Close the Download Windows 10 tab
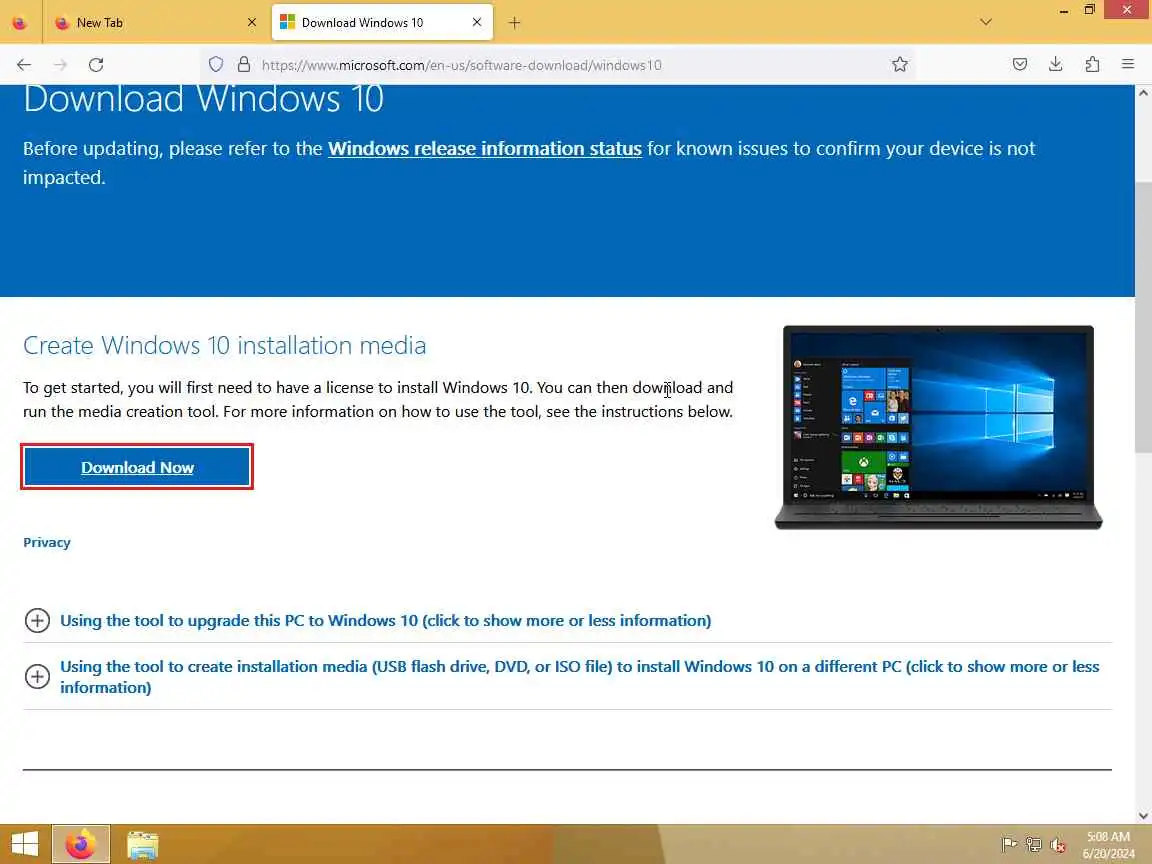The image size is (1152, 864). pyautogui.click(x=477, y=23)
